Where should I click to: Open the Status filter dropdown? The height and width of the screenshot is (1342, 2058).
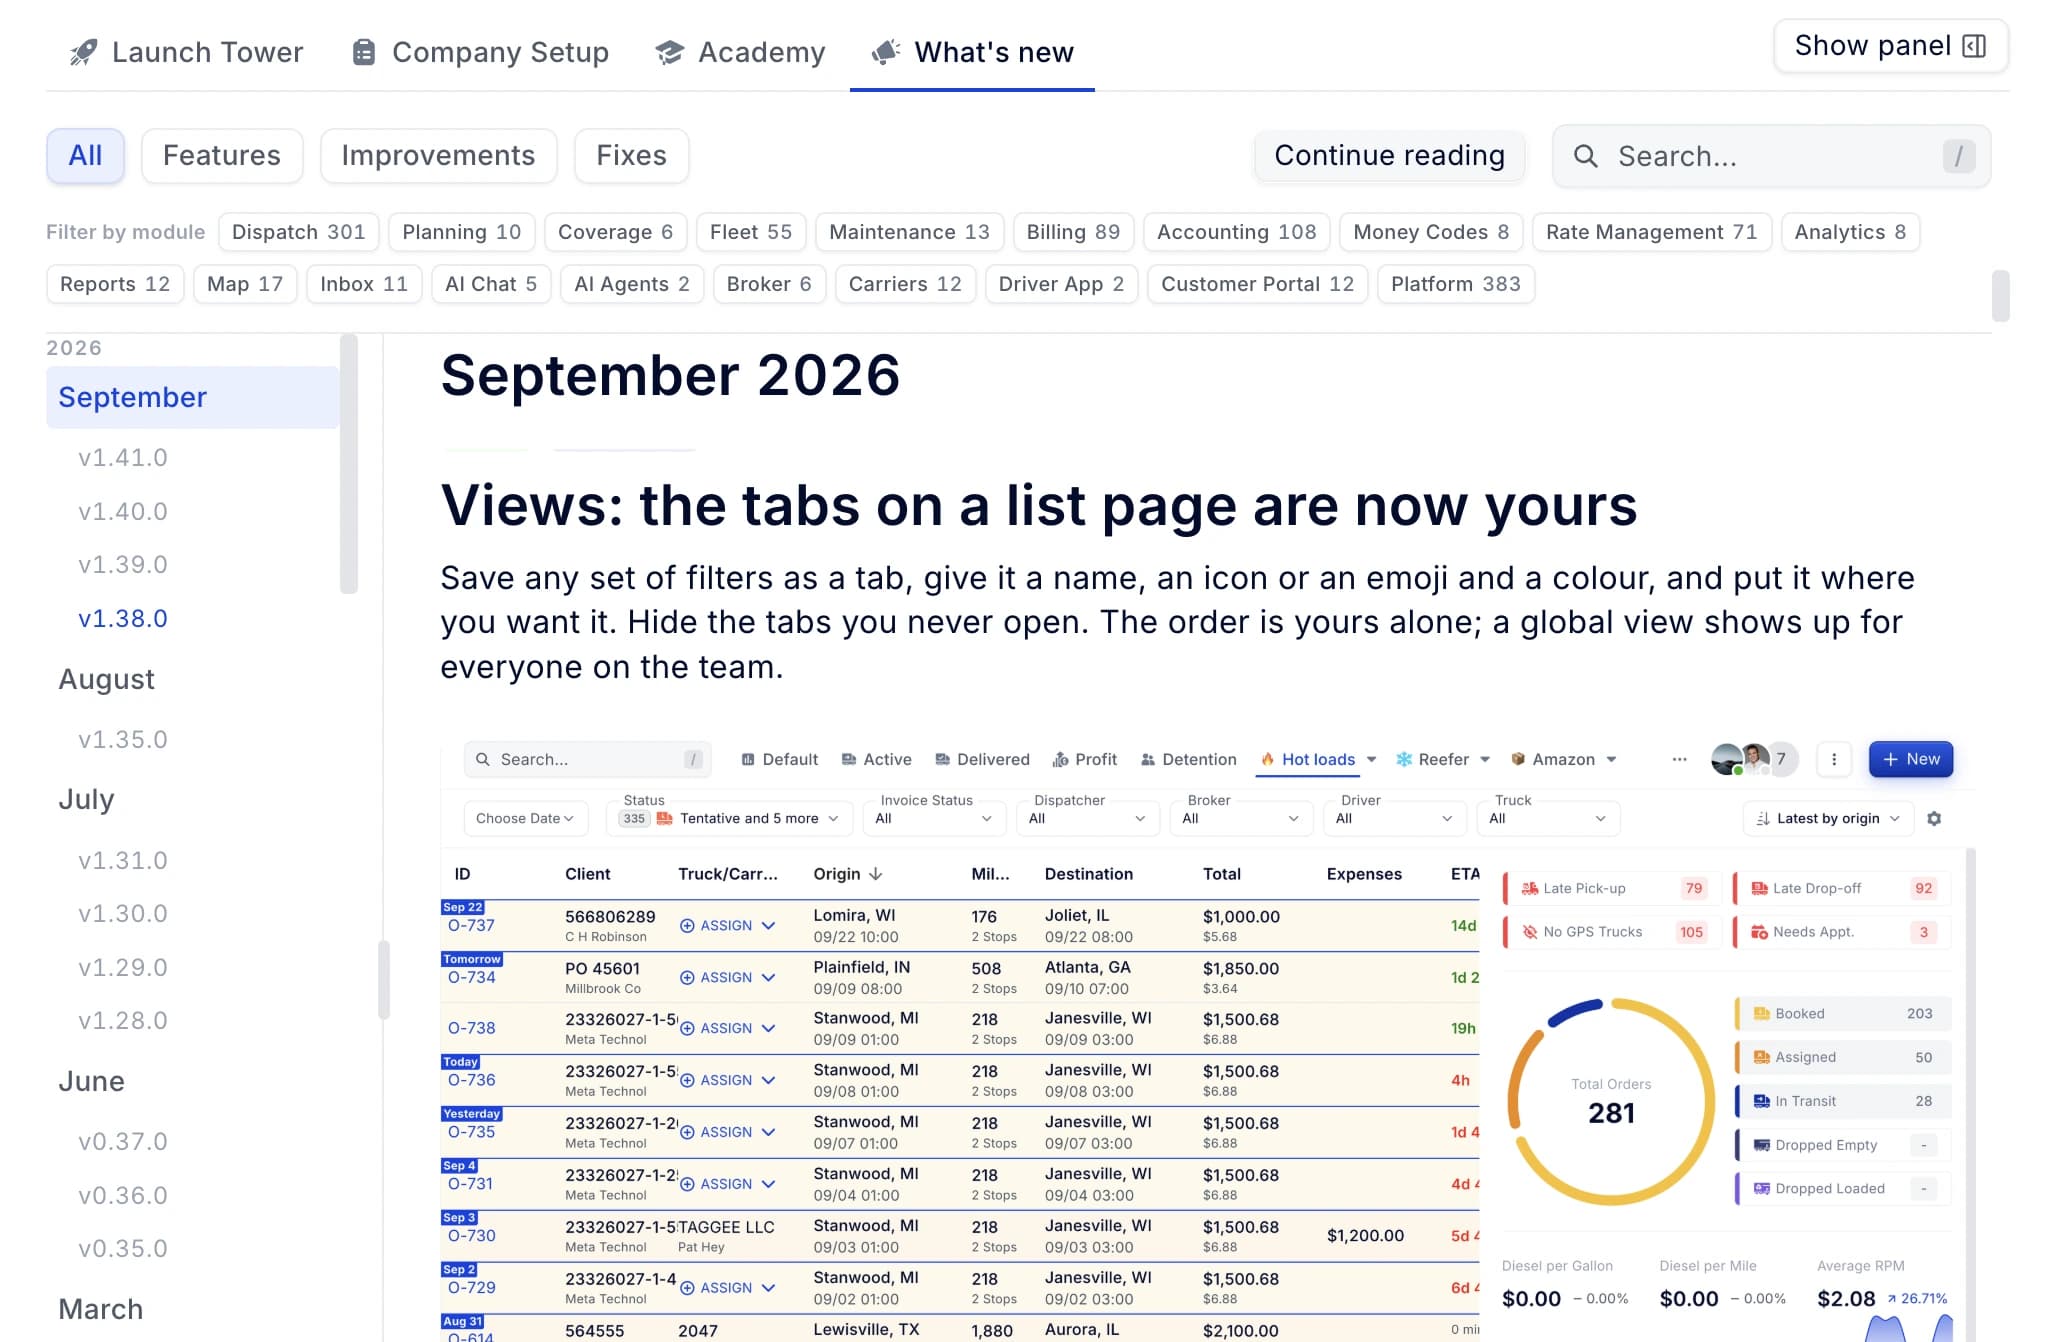point(729,818)
